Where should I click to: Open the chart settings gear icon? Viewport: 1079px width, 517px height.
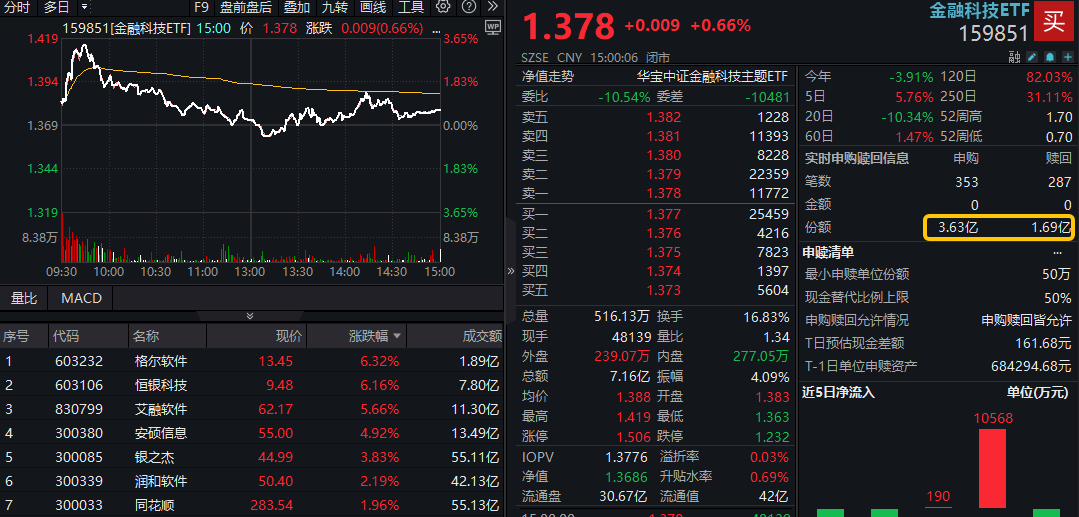(x=443, y=8)
